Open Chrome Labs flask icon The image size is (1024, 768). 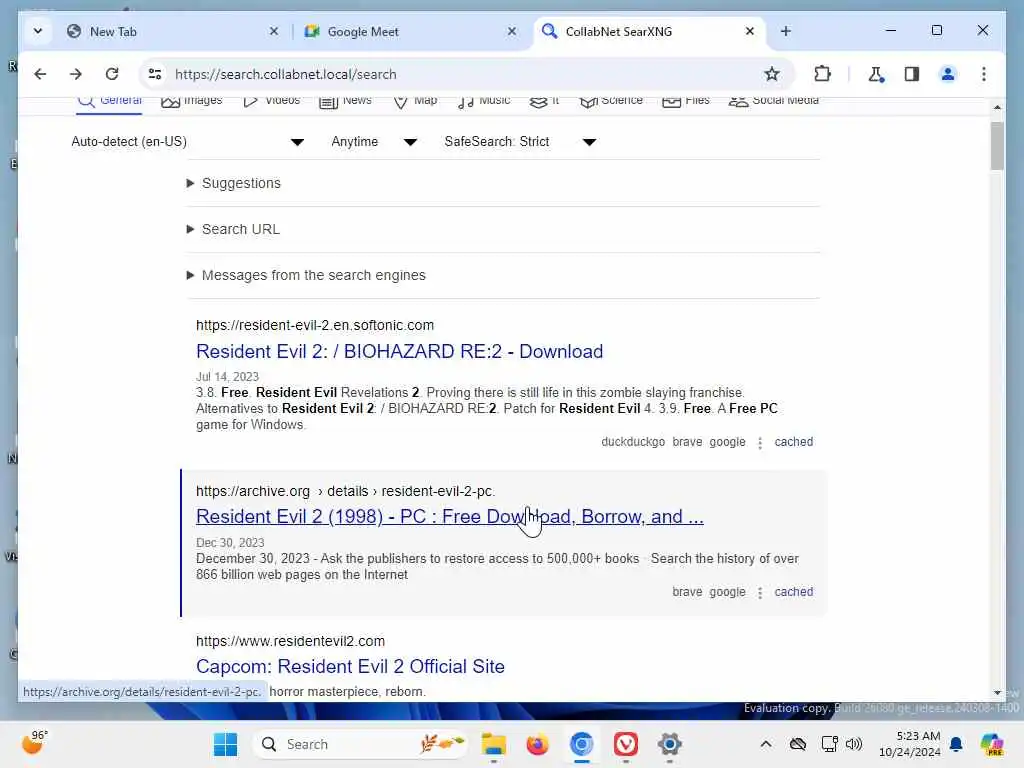[x=876, y=74]
